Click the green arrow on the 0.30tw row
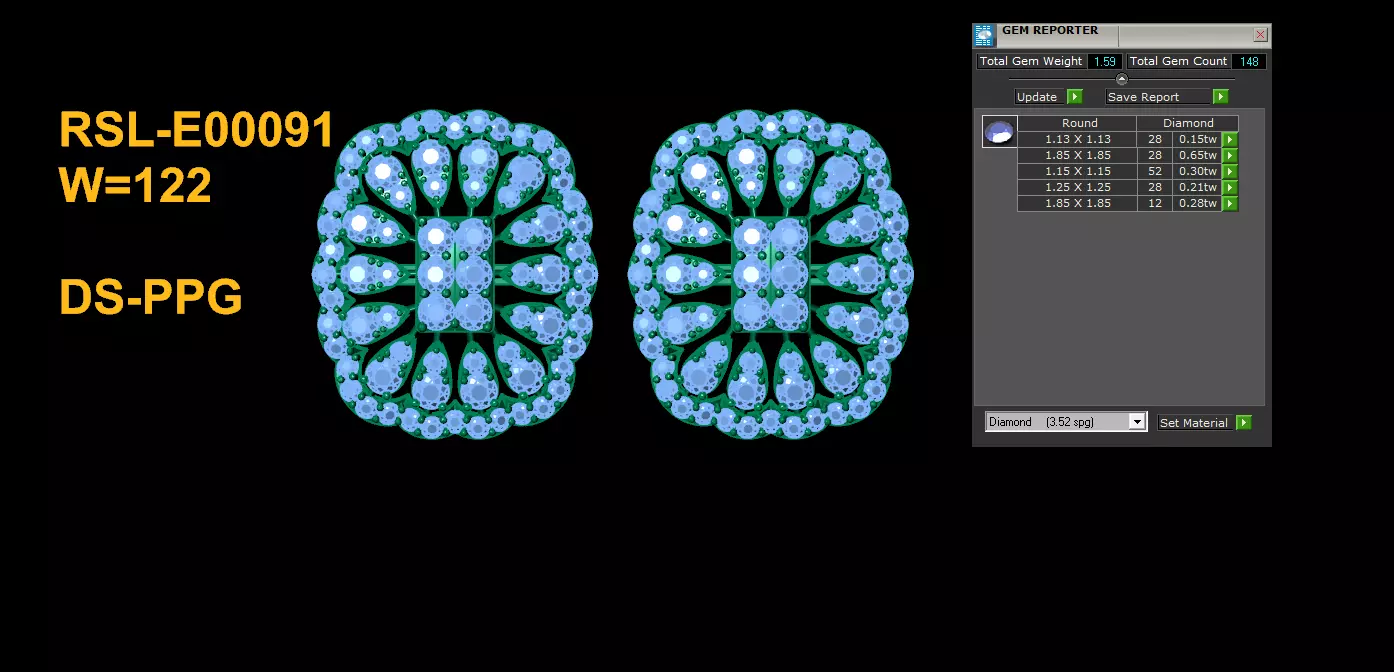This screenshot has height=672, width=1394. tap(1230, 172)
